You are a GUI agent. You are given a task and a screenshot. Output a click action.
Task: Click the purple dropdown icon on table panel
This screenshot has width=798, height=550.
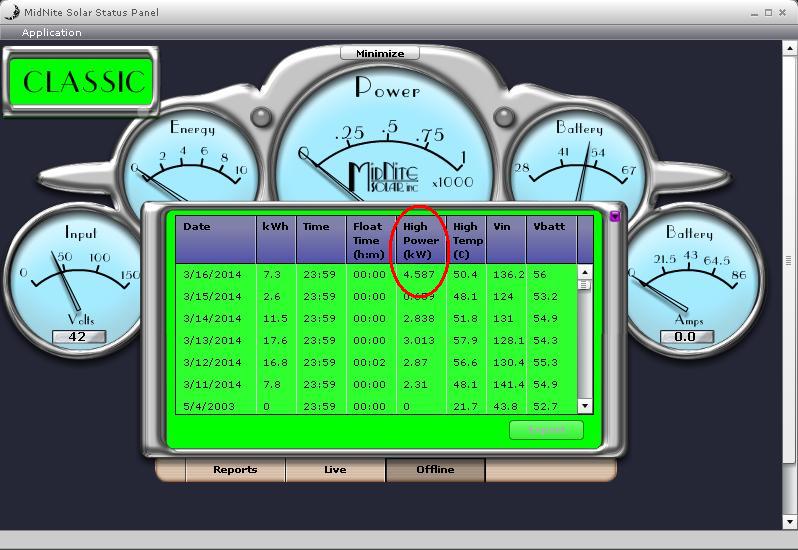615,216
